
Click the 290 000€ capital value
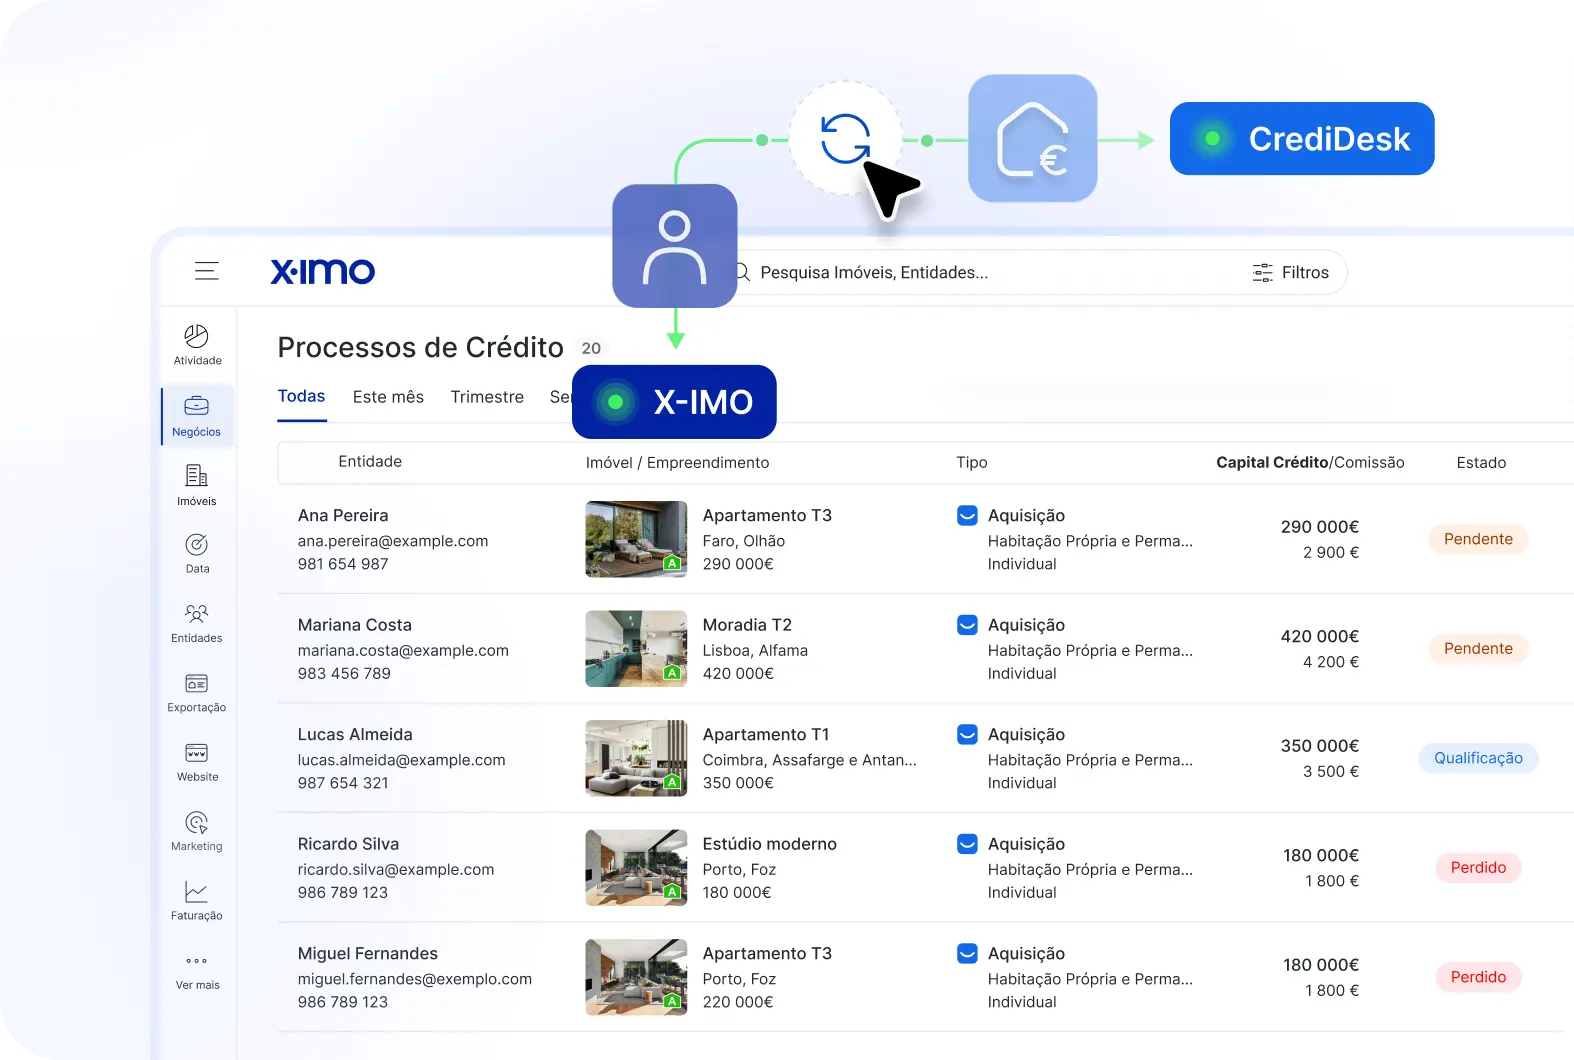pos(1320,527)
